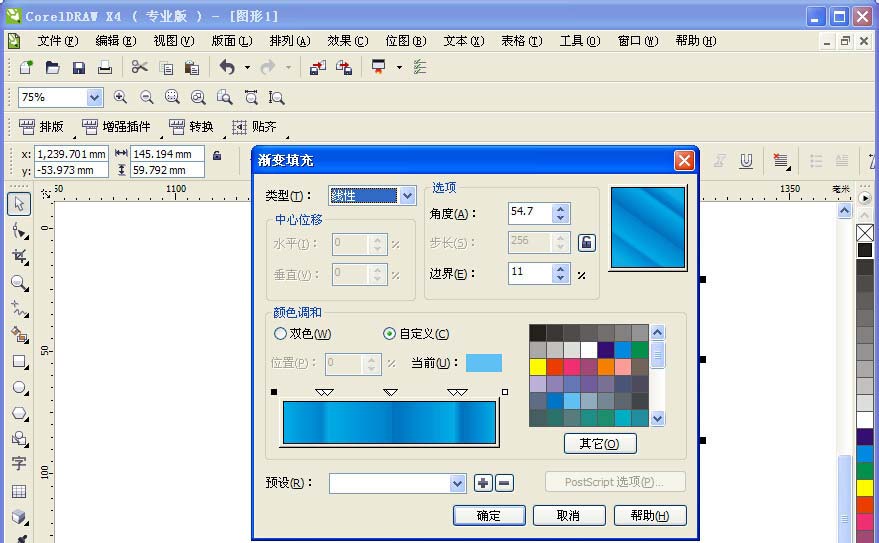The height and width of the screenshot is (543, 879).
Task: Select the Table tool
Action: (x=18, y=491)
